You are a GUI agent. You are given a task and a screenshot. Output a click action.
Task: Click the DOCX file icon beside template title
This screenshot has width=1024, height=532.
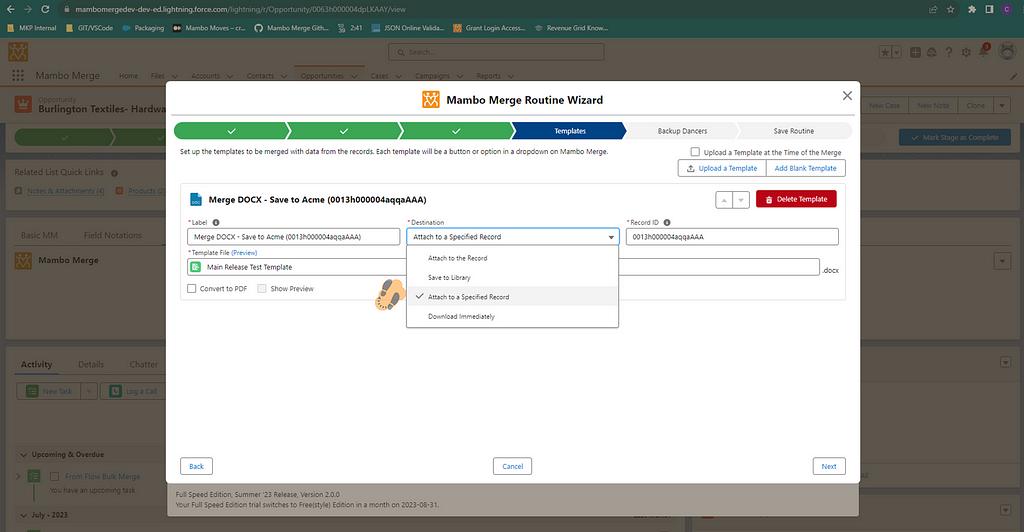[196, 200]
